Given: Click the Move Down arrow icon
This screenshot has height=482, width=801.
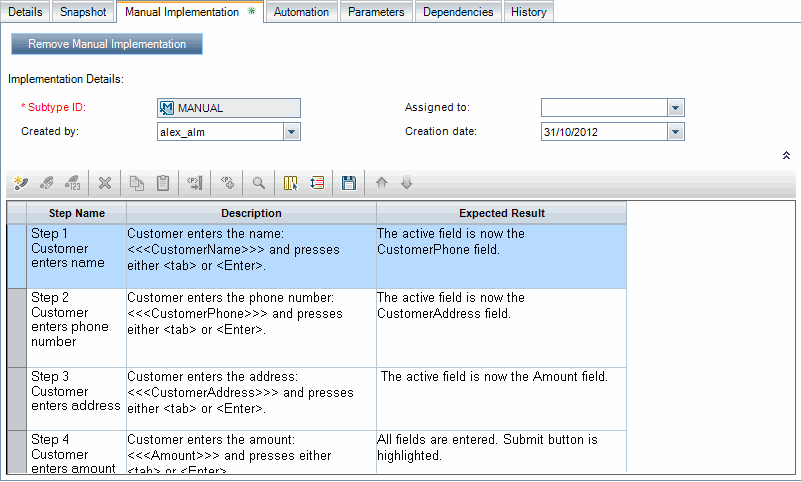Looking at the screenshot, I should [406, 183].
